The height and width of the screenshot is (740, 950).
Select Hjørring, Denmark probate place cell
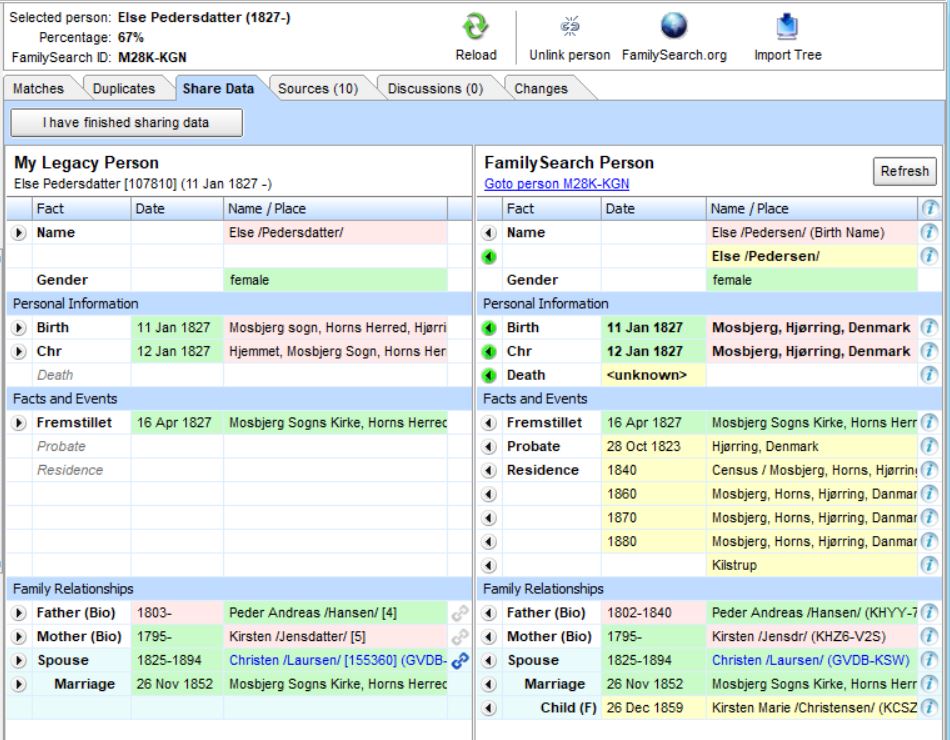tap(811, 447)
